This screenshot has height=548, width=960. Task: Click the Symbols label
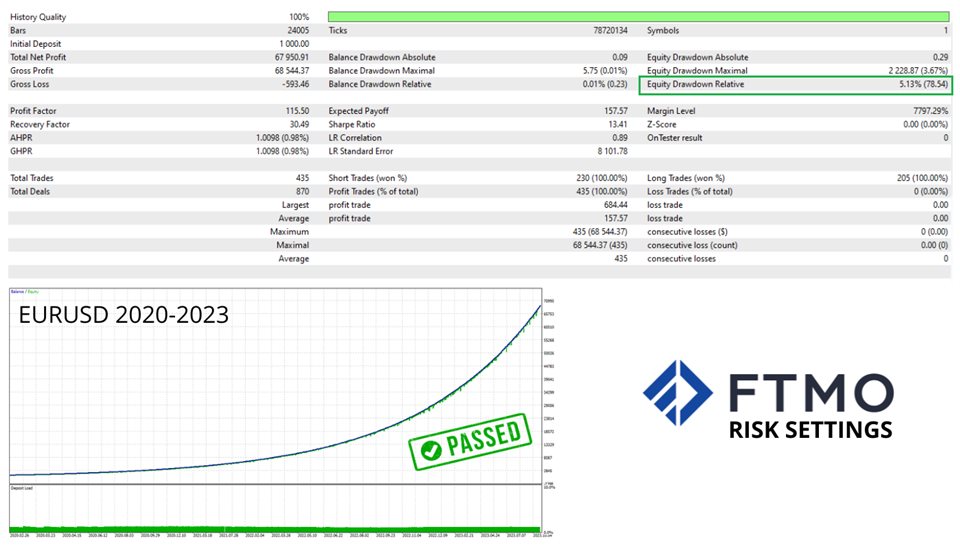[663, 31]
